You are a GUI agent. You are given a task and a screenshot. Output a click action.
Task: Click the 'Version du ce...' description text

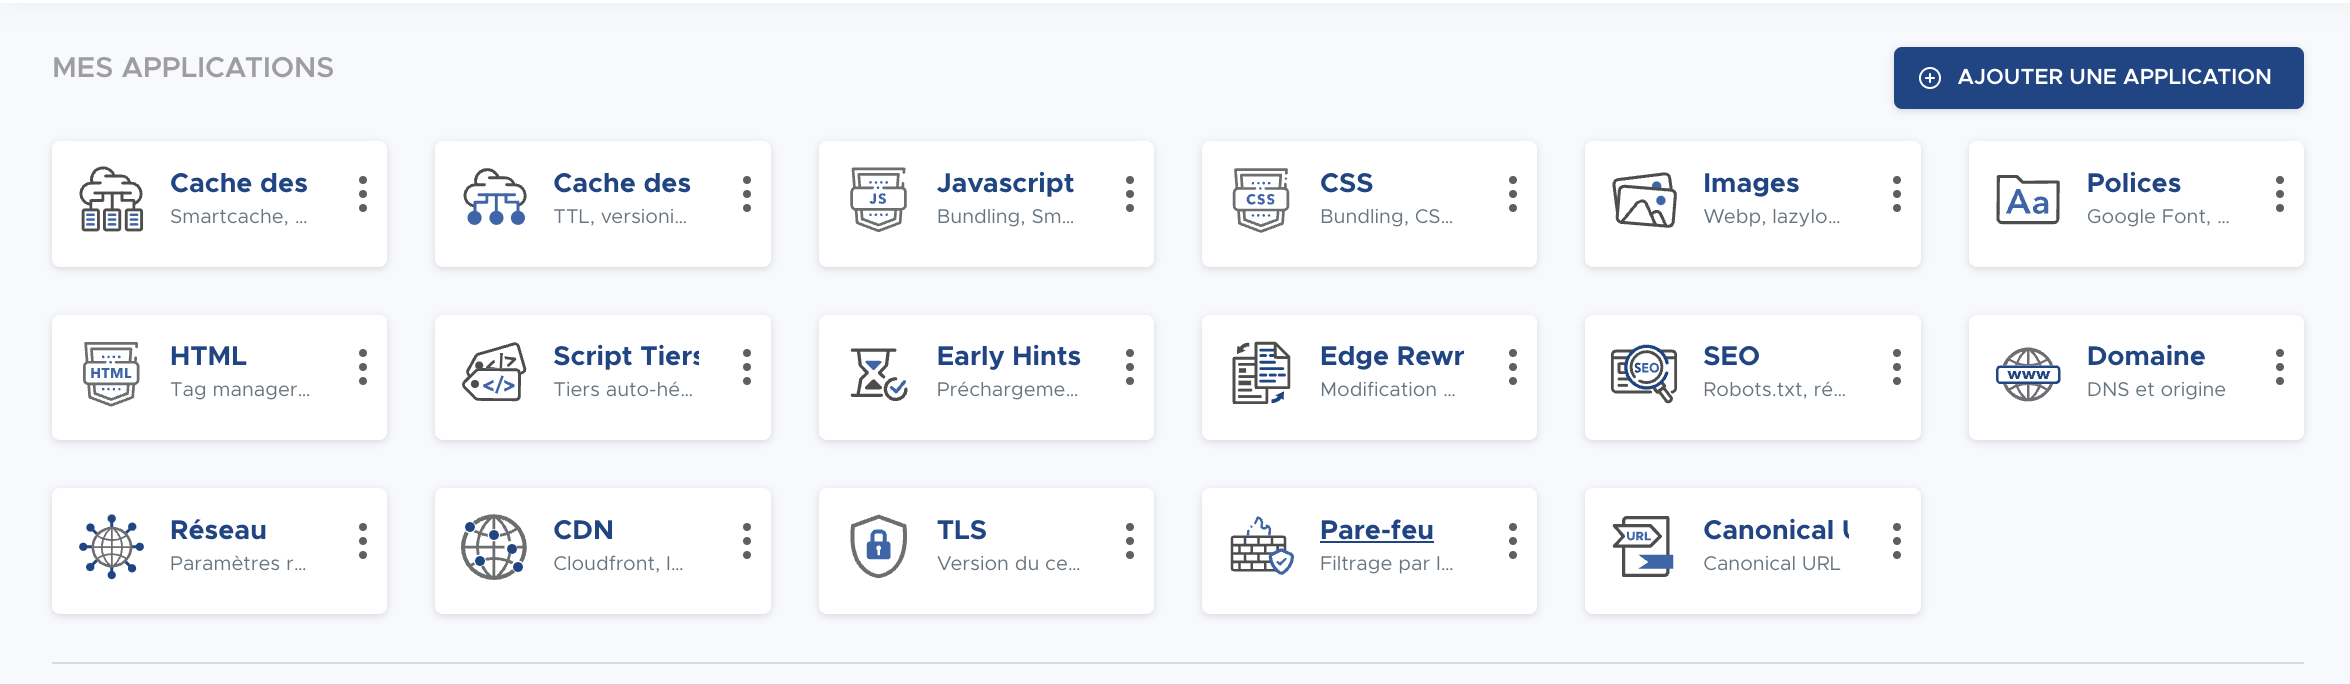coord(1008,563)
